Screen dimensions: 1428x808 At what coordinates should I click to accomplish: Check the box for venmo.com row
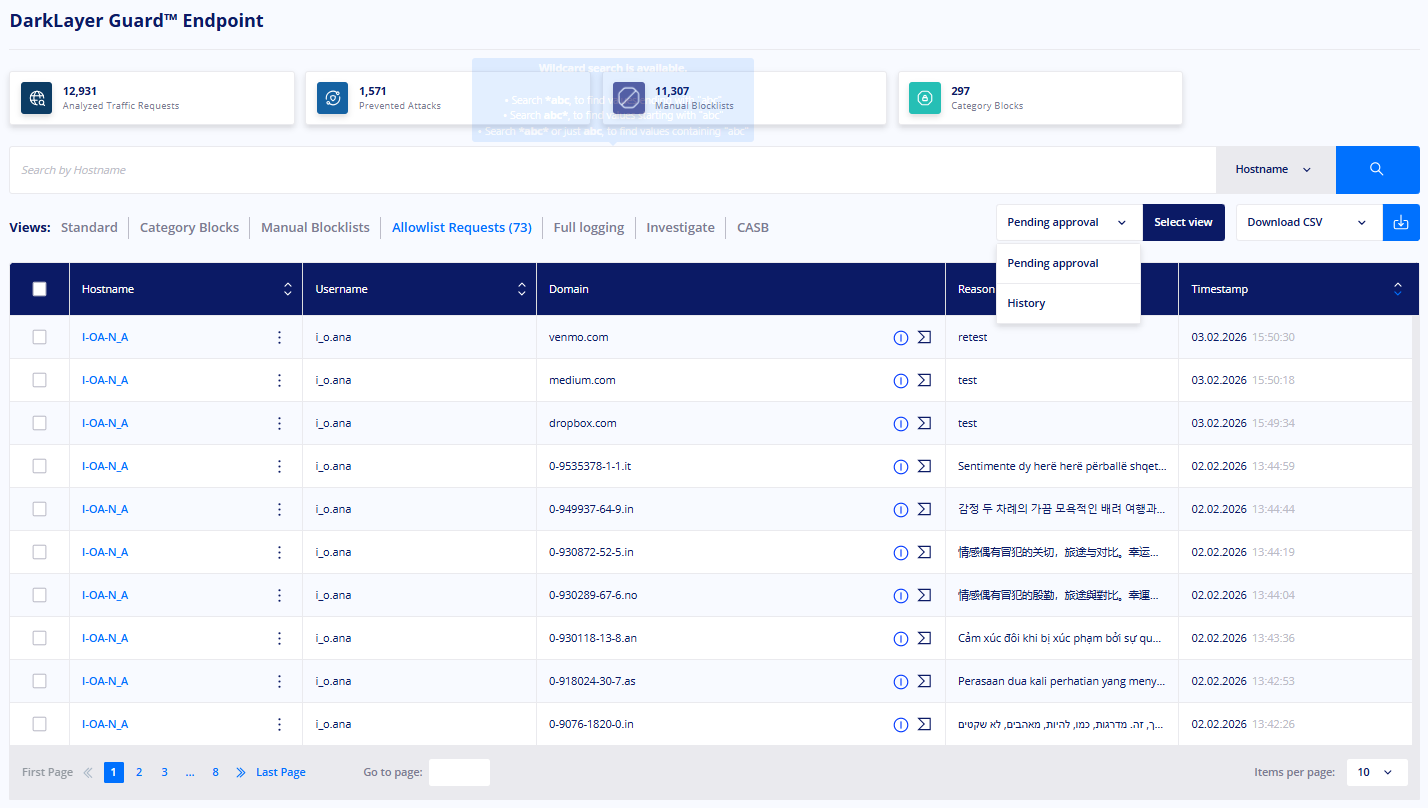(x=40, y=337)
